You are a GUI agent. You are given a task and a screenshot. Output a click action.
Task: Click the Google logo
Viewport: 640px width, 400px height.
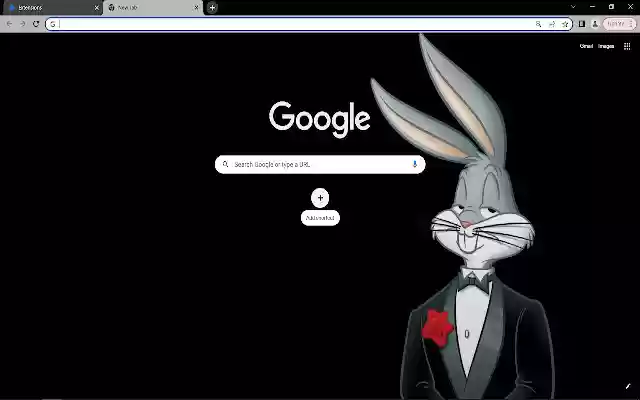[x=320, y=119]
